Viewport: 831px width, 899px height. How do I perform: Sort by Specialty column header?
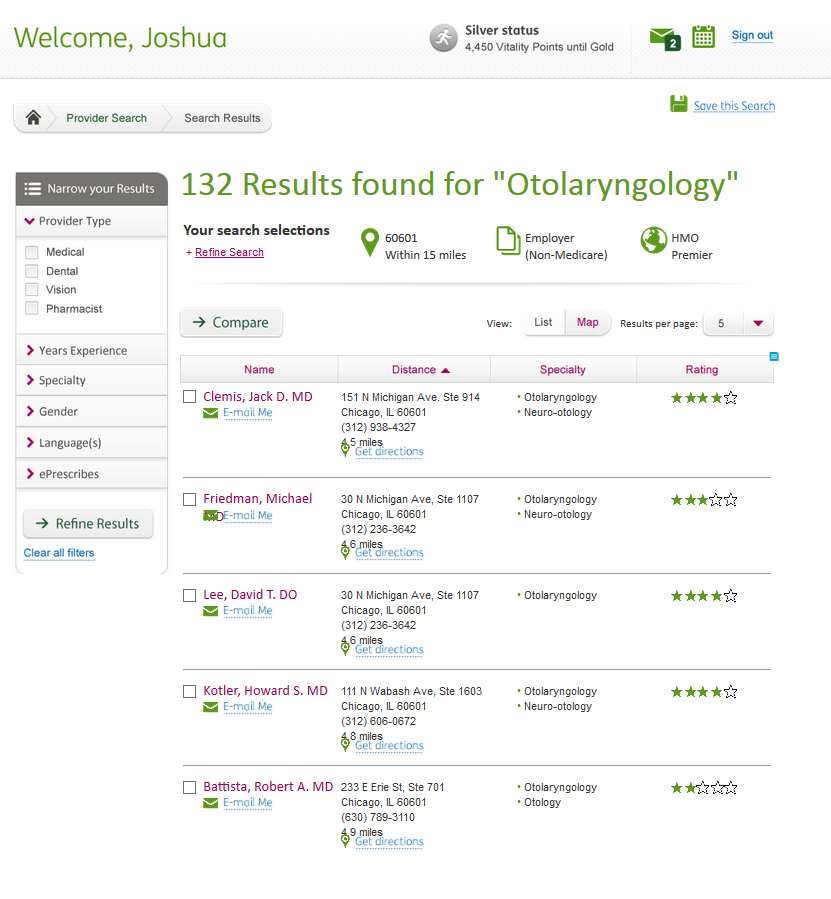(563, 370)
